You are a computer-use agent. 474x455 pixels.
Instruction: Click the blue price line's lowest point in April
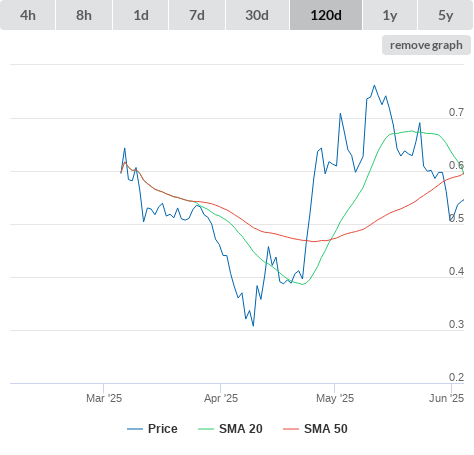click(253, 325)
